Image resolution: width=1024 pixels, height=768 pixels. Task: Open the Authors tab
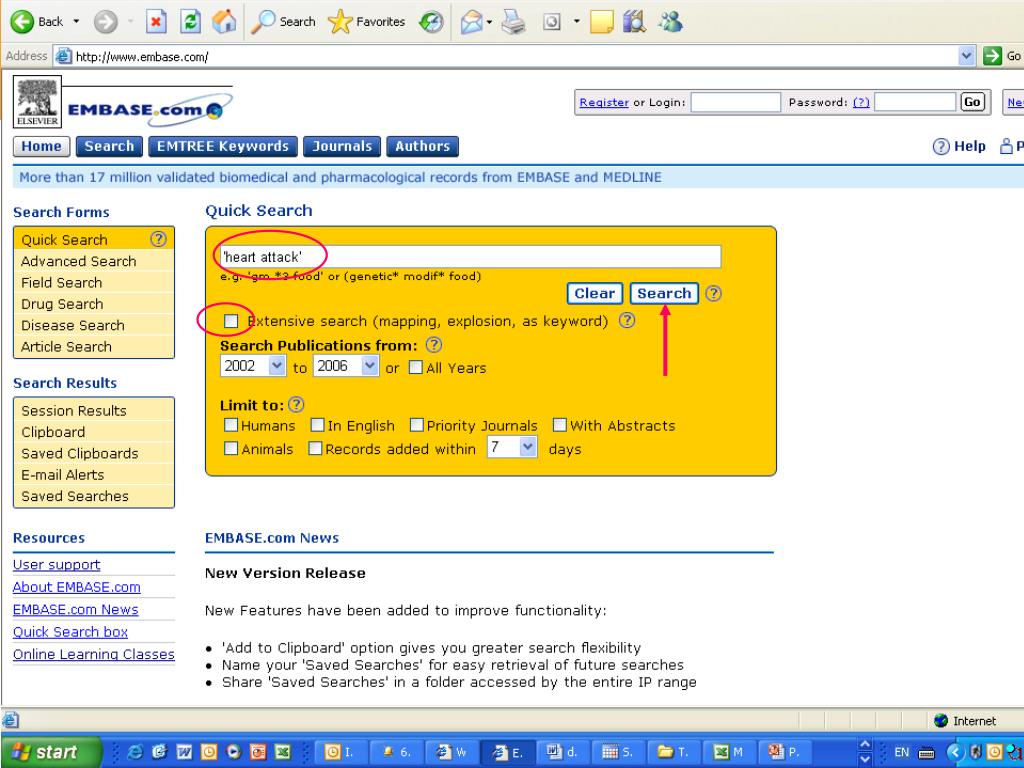point(423,146)
